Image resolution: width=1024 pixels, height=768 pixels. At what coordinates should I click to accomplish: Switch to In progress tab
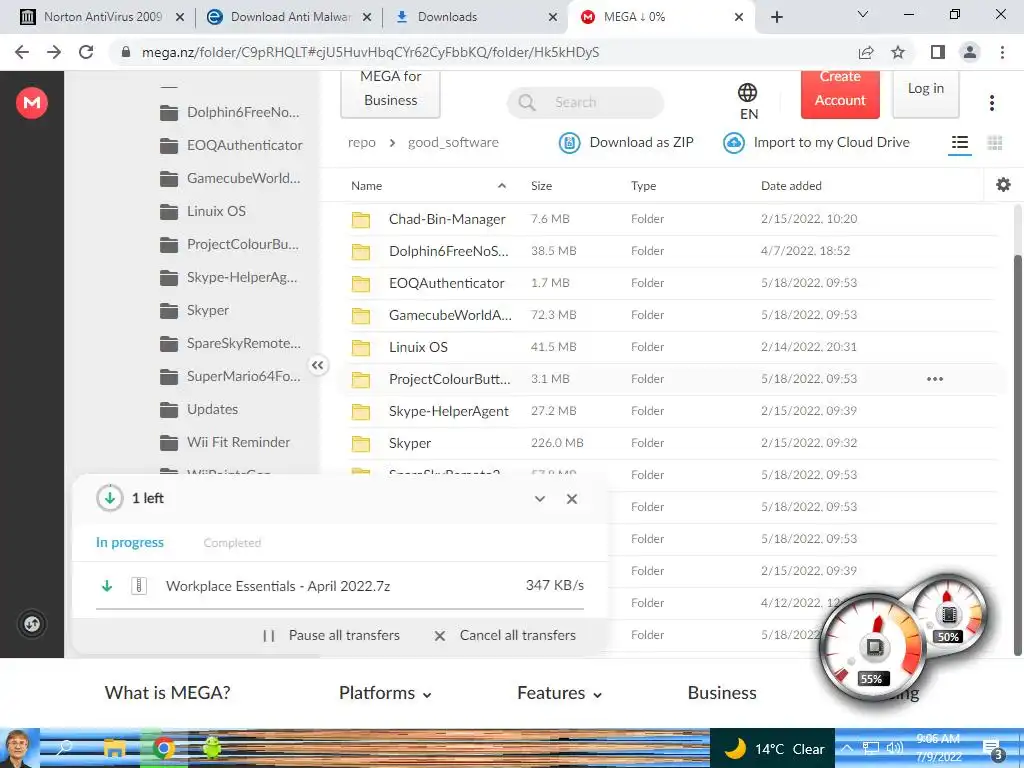[x=129, y=543]
